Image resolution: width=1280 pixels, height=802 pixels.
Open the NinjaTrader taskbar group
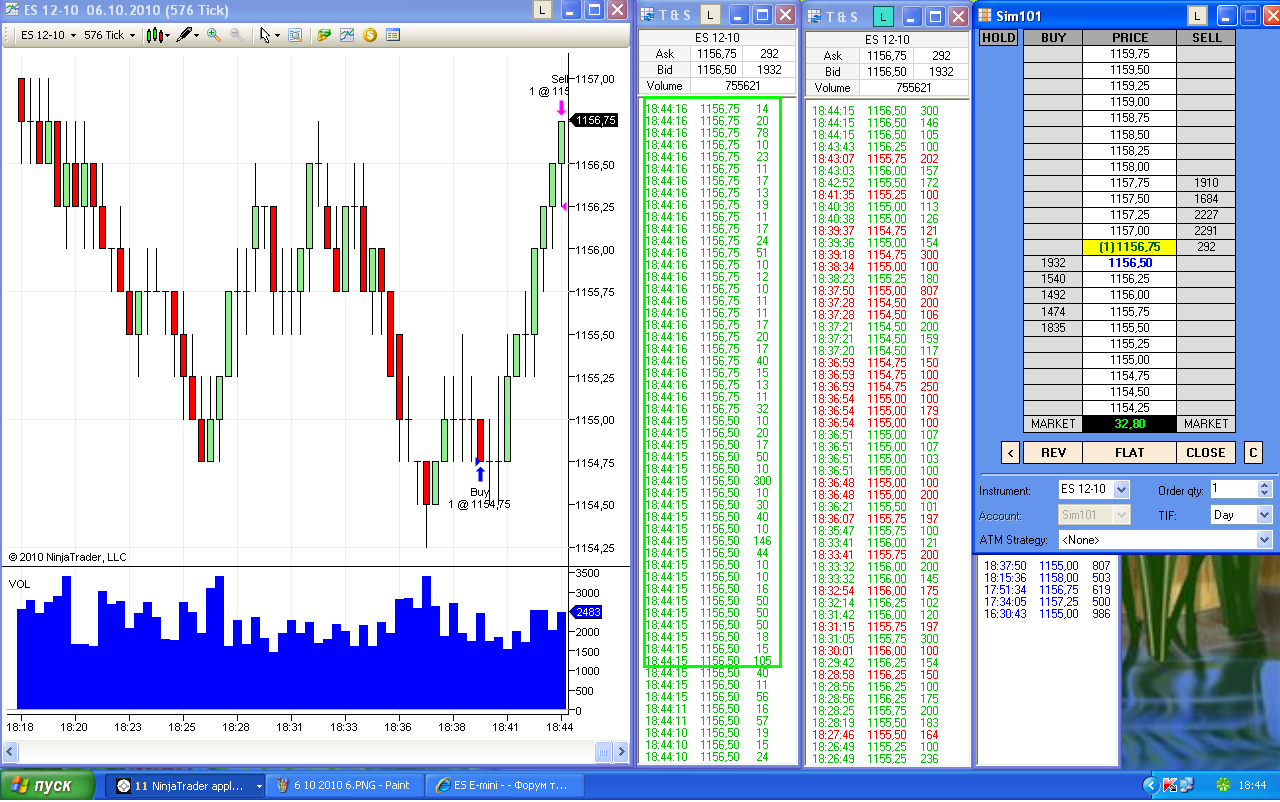click(x=185, y=786)
